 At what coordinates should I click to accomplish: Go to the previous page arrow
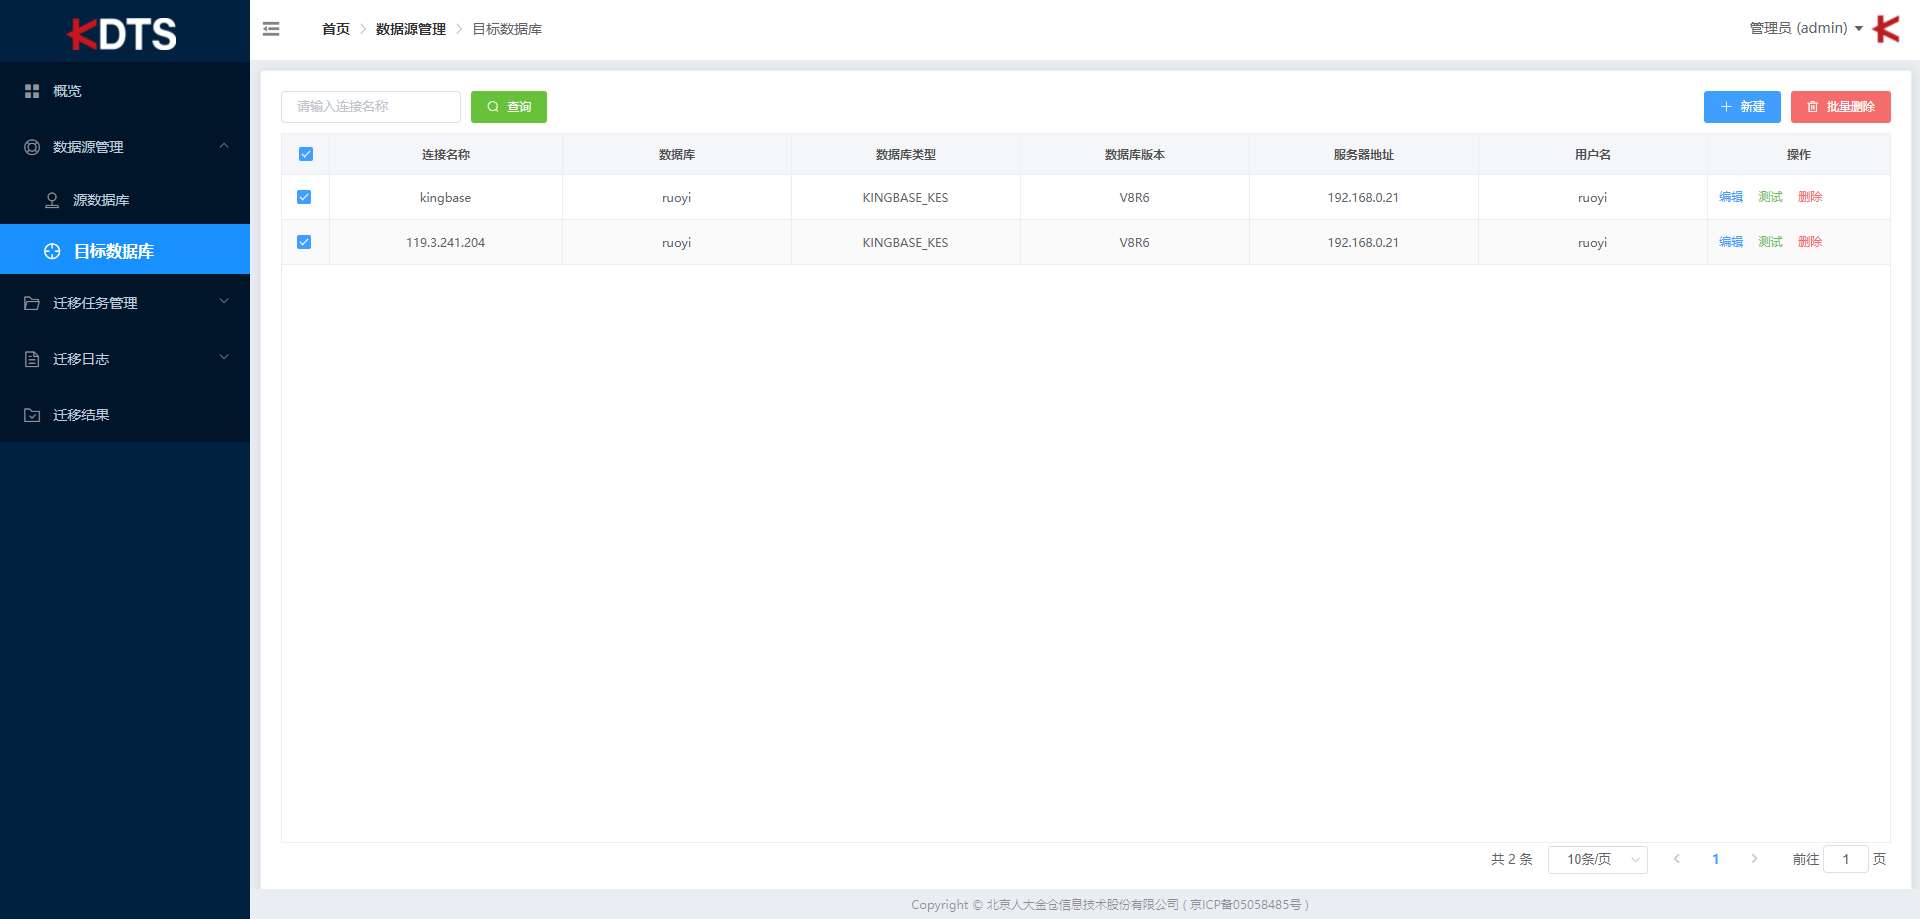(1677, 859)
